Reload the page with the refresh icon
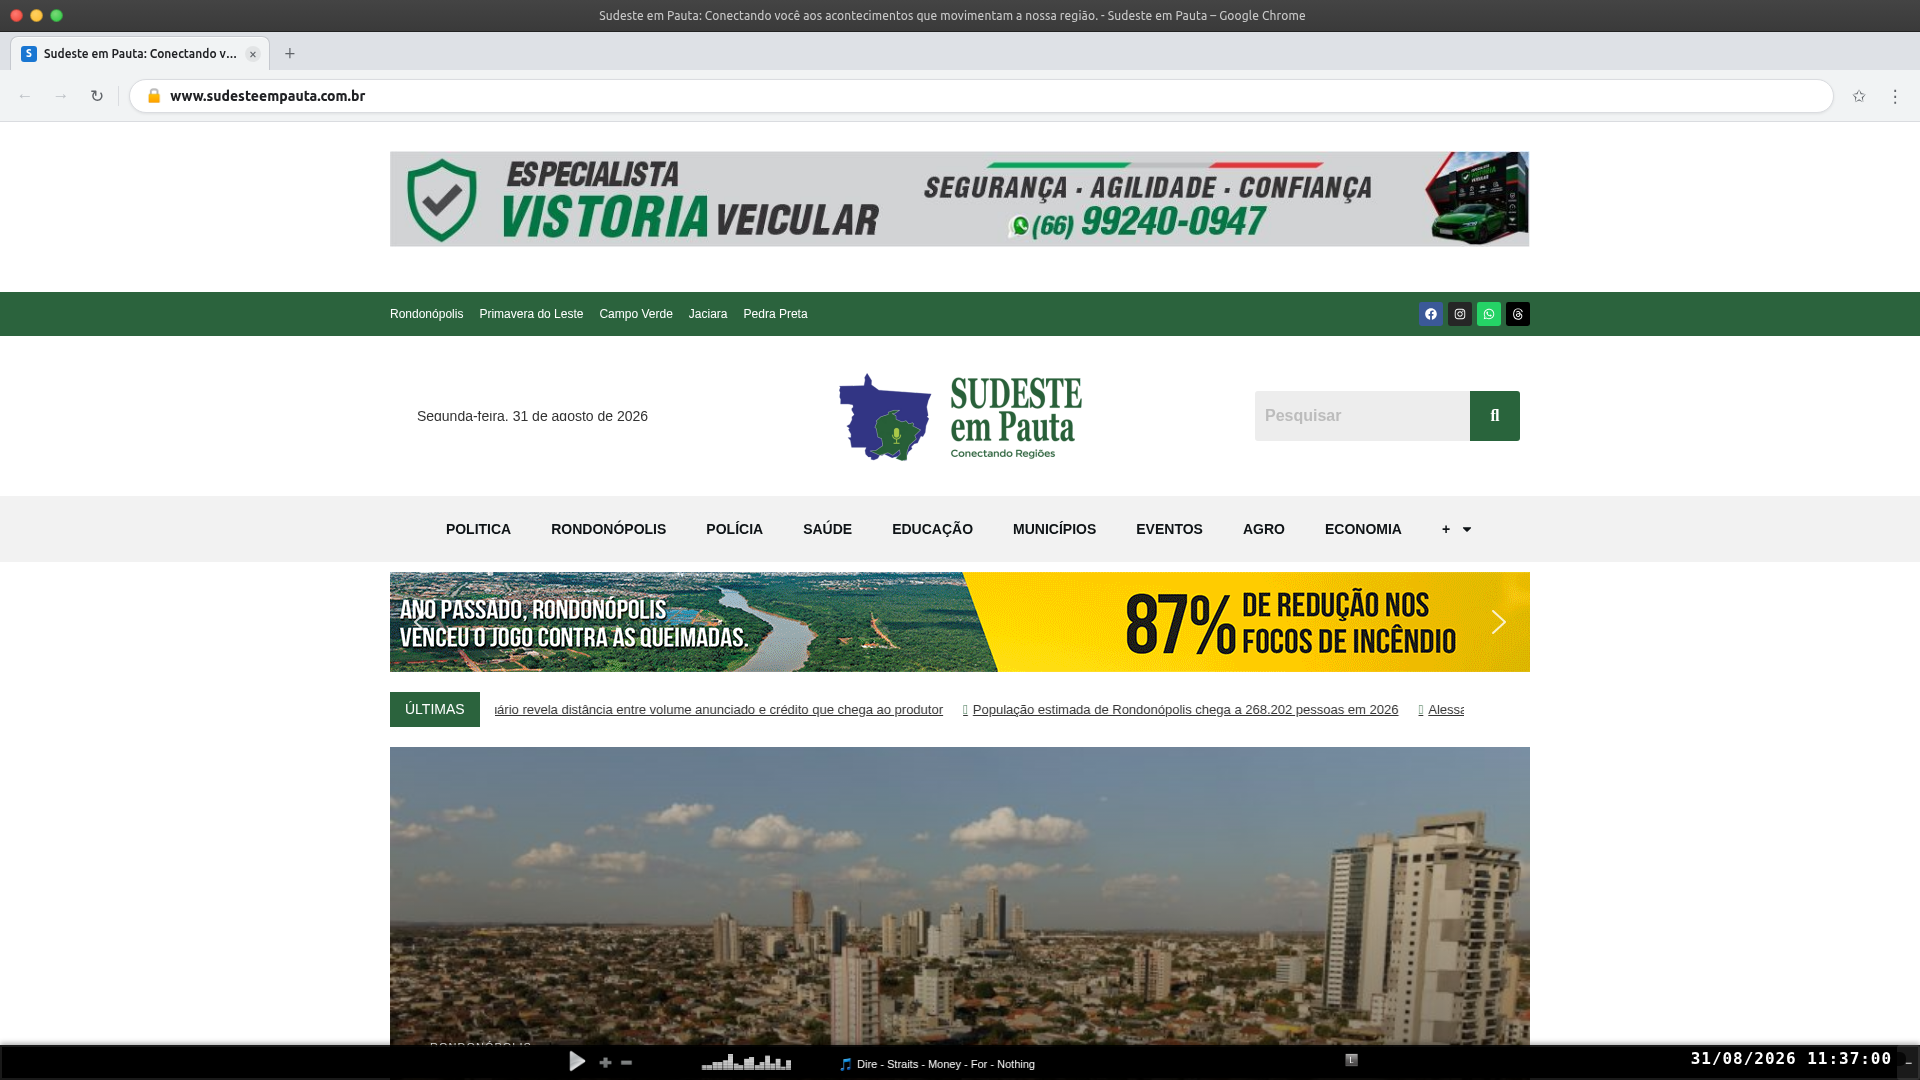Screen dimensions: 1920x1080 click(97, 96)
